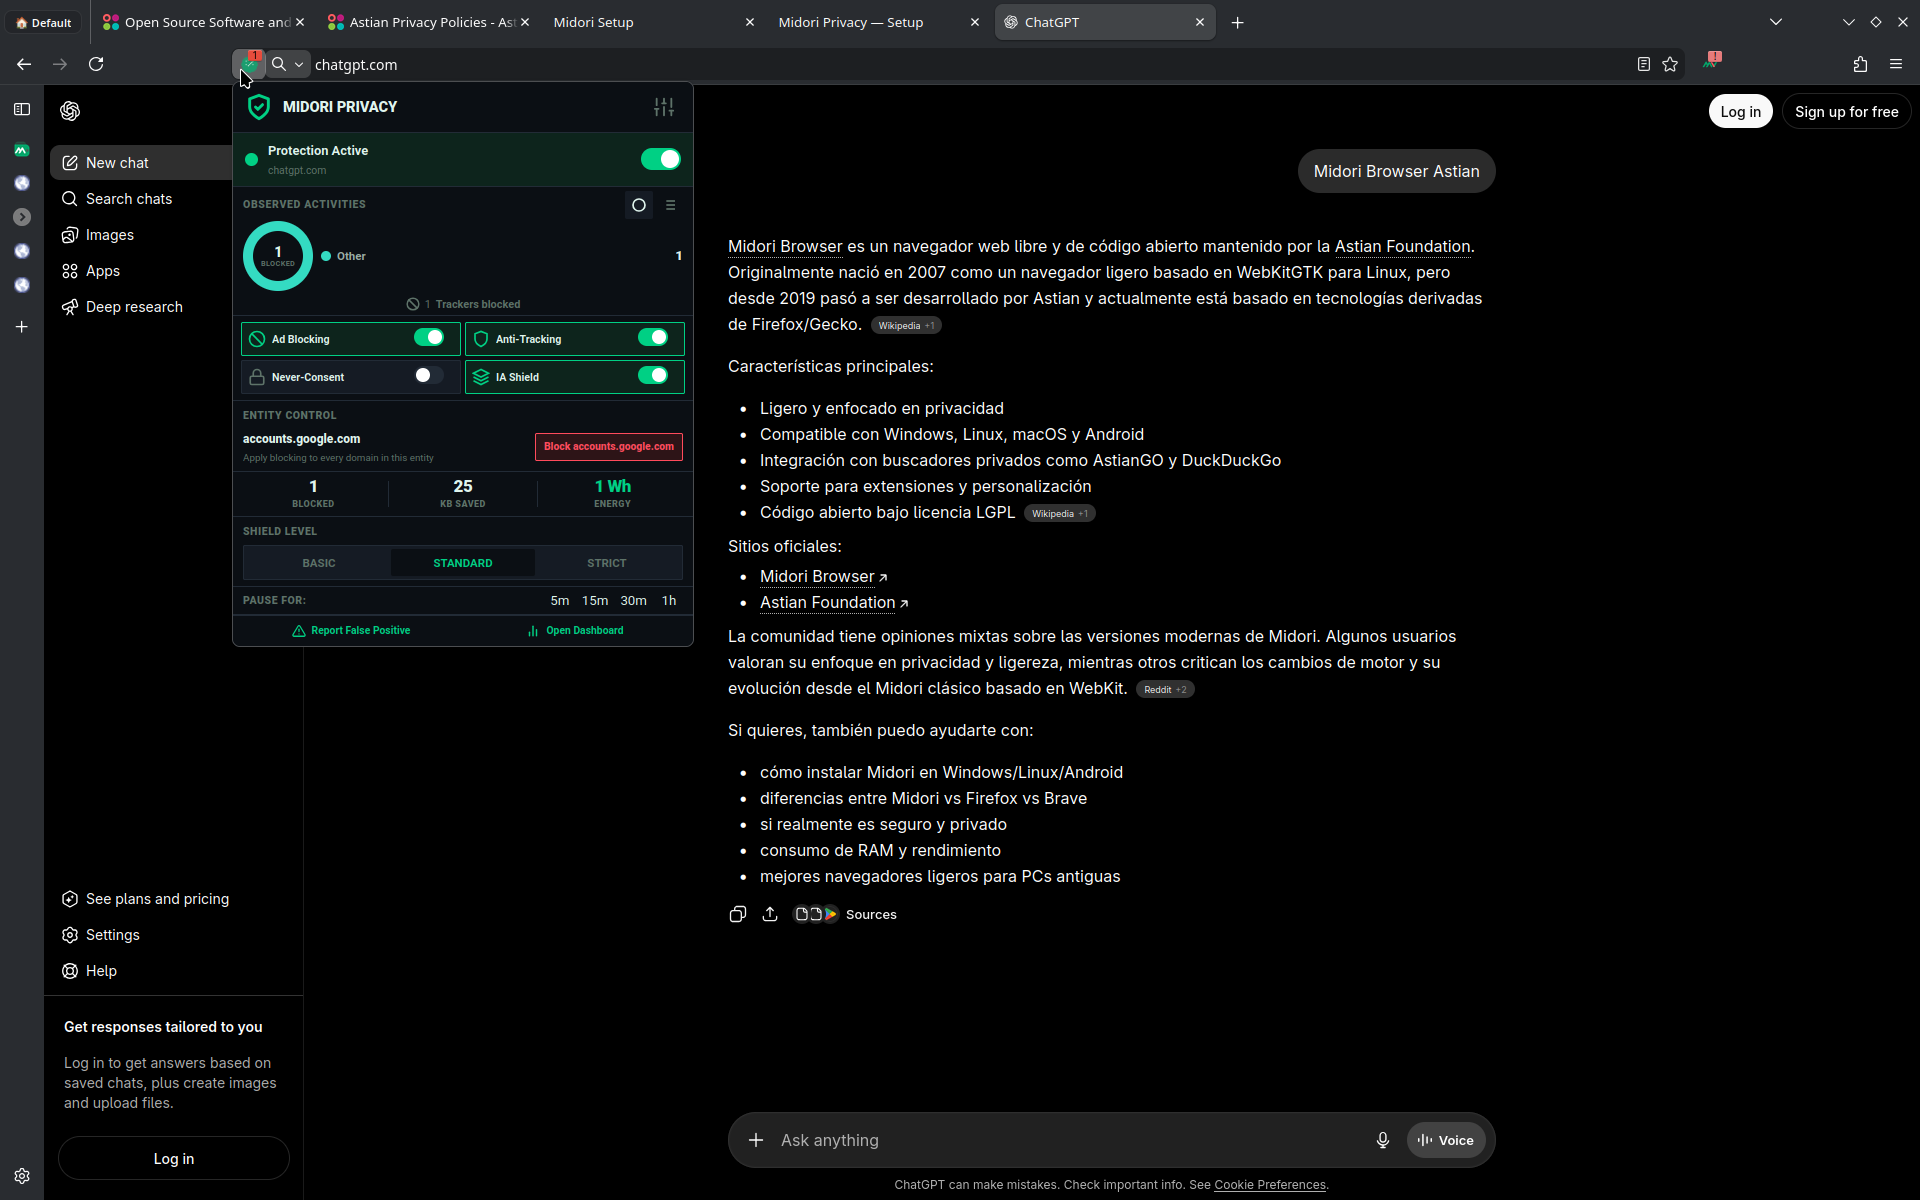Switch observed activities to list view
The width and height of the screenshot is (1920, 1200).
671,205
